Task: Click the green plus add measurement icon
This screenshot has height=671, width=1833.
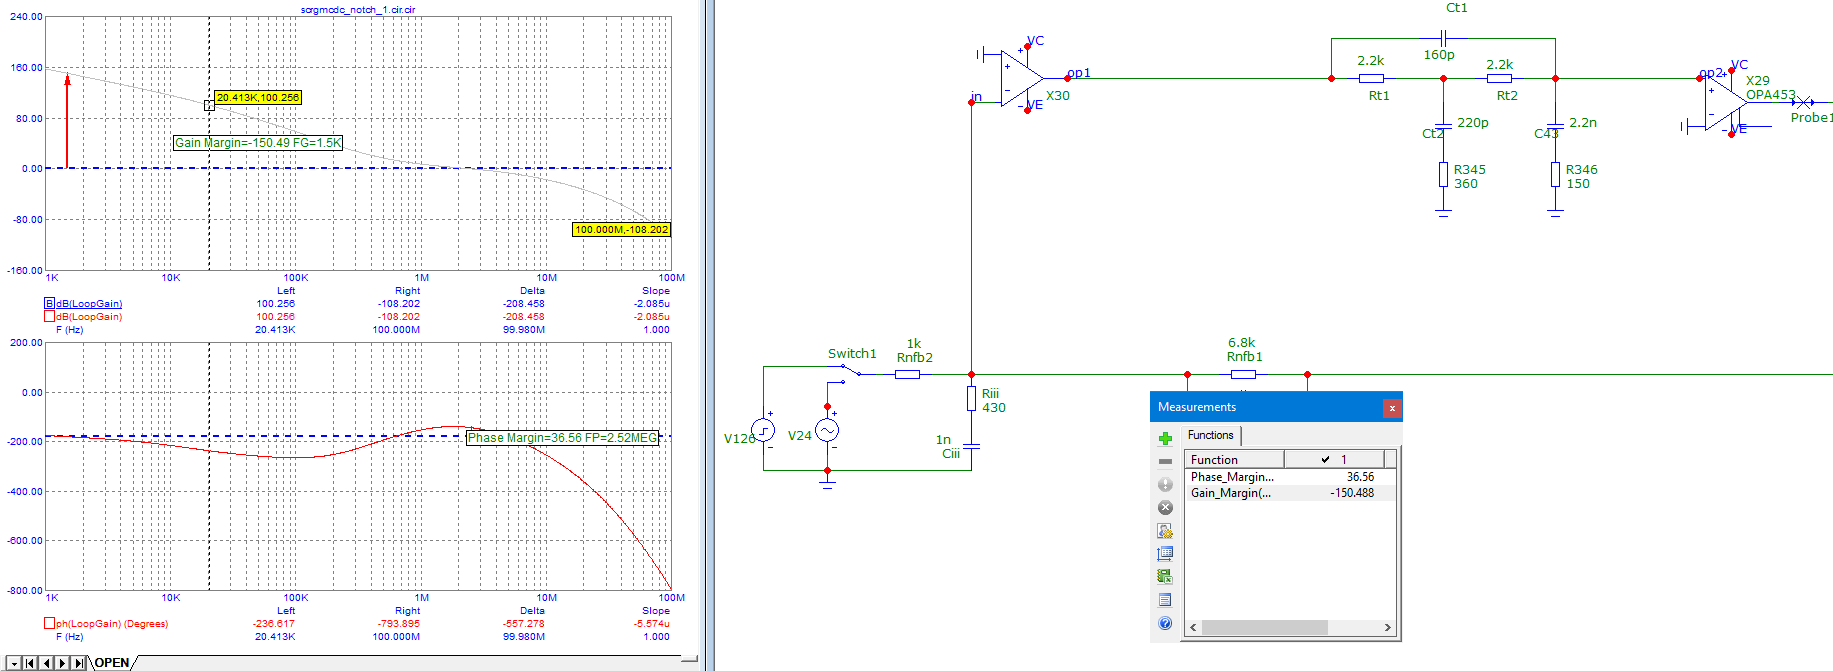Action: [x=1165, y=438]
